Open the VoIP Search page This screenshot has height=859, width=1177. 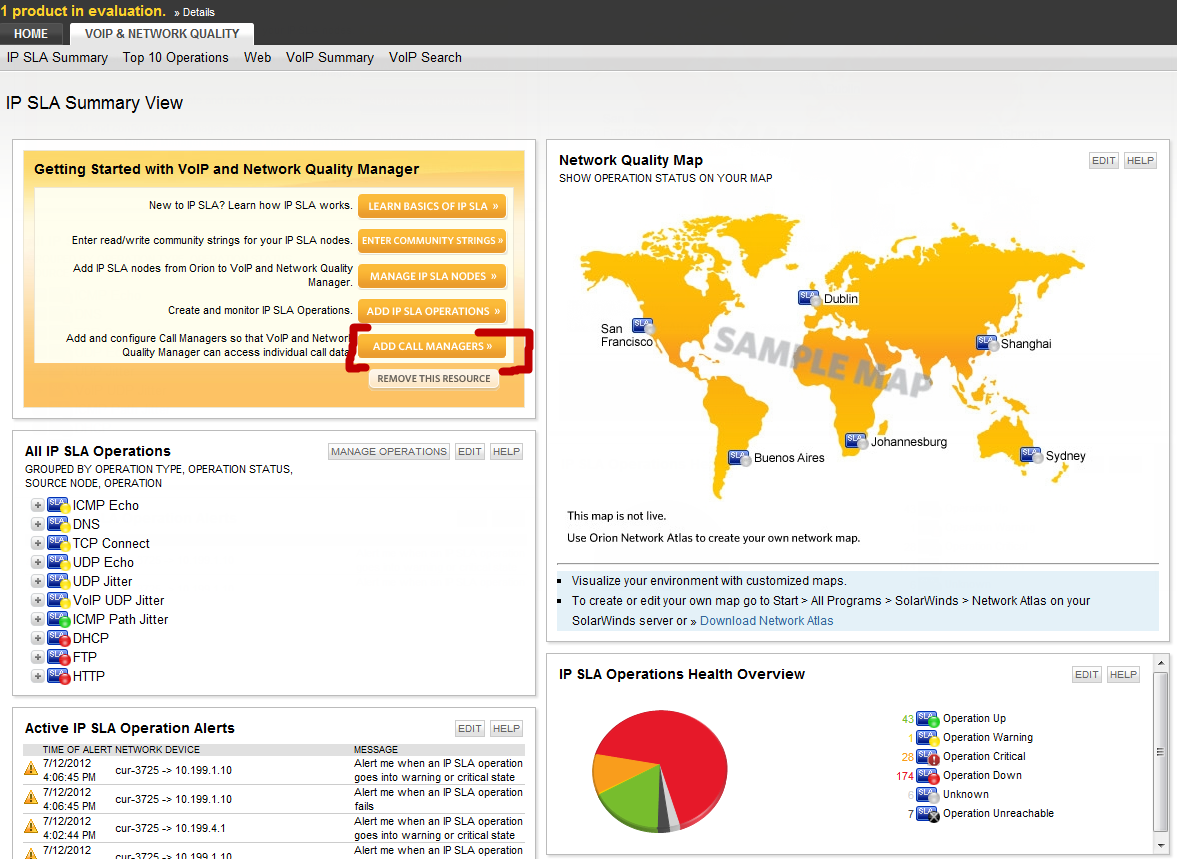tap(425, 58)
